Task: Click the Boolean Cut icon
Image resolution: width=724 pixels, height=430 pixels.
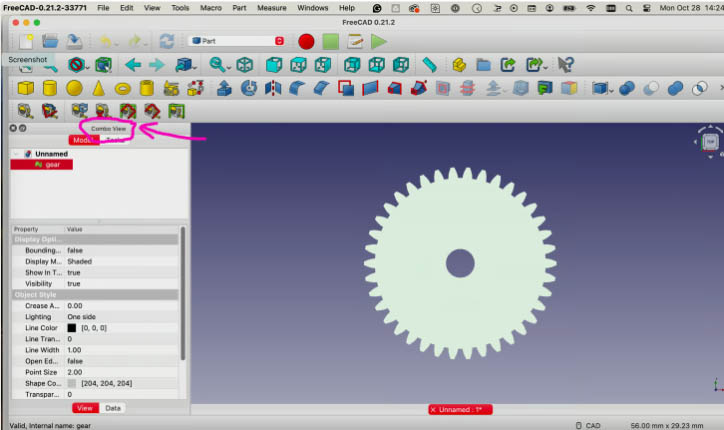Action: (651, 88)
